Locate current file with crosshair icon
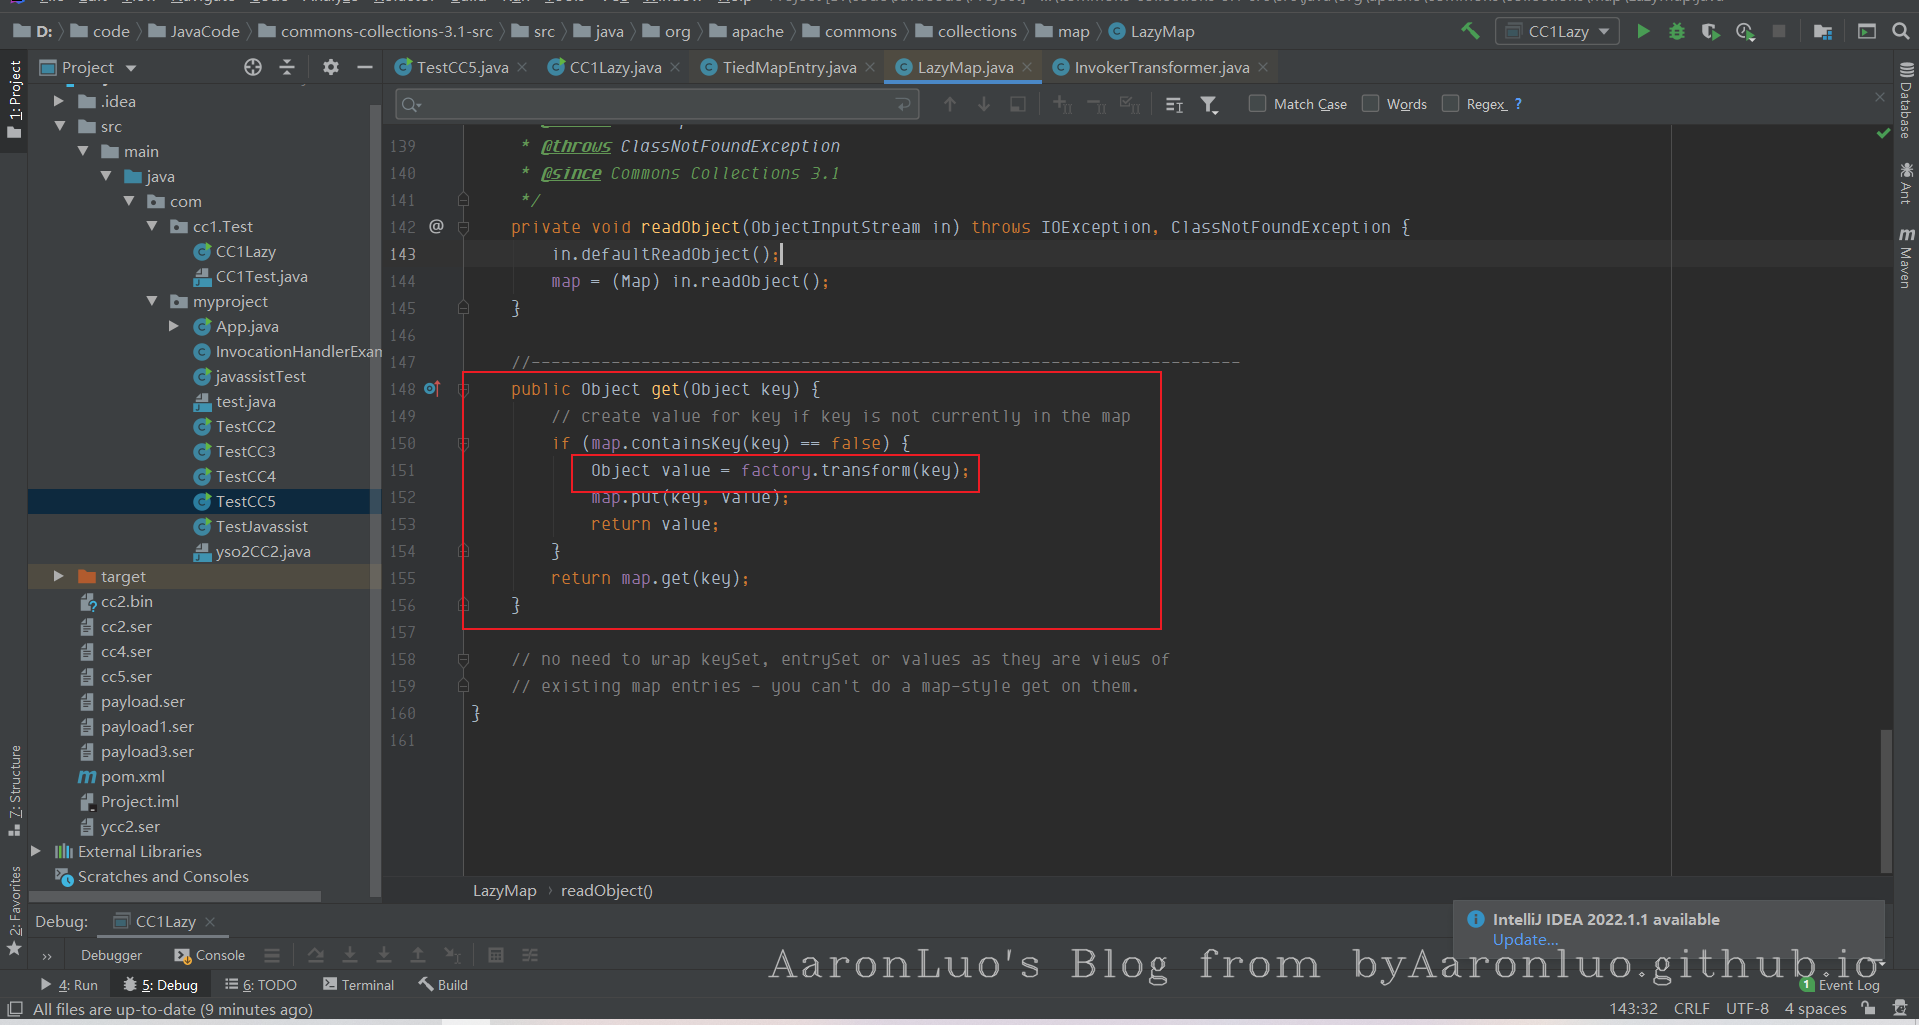The image size is (1919, 1025). pos(253,67)
